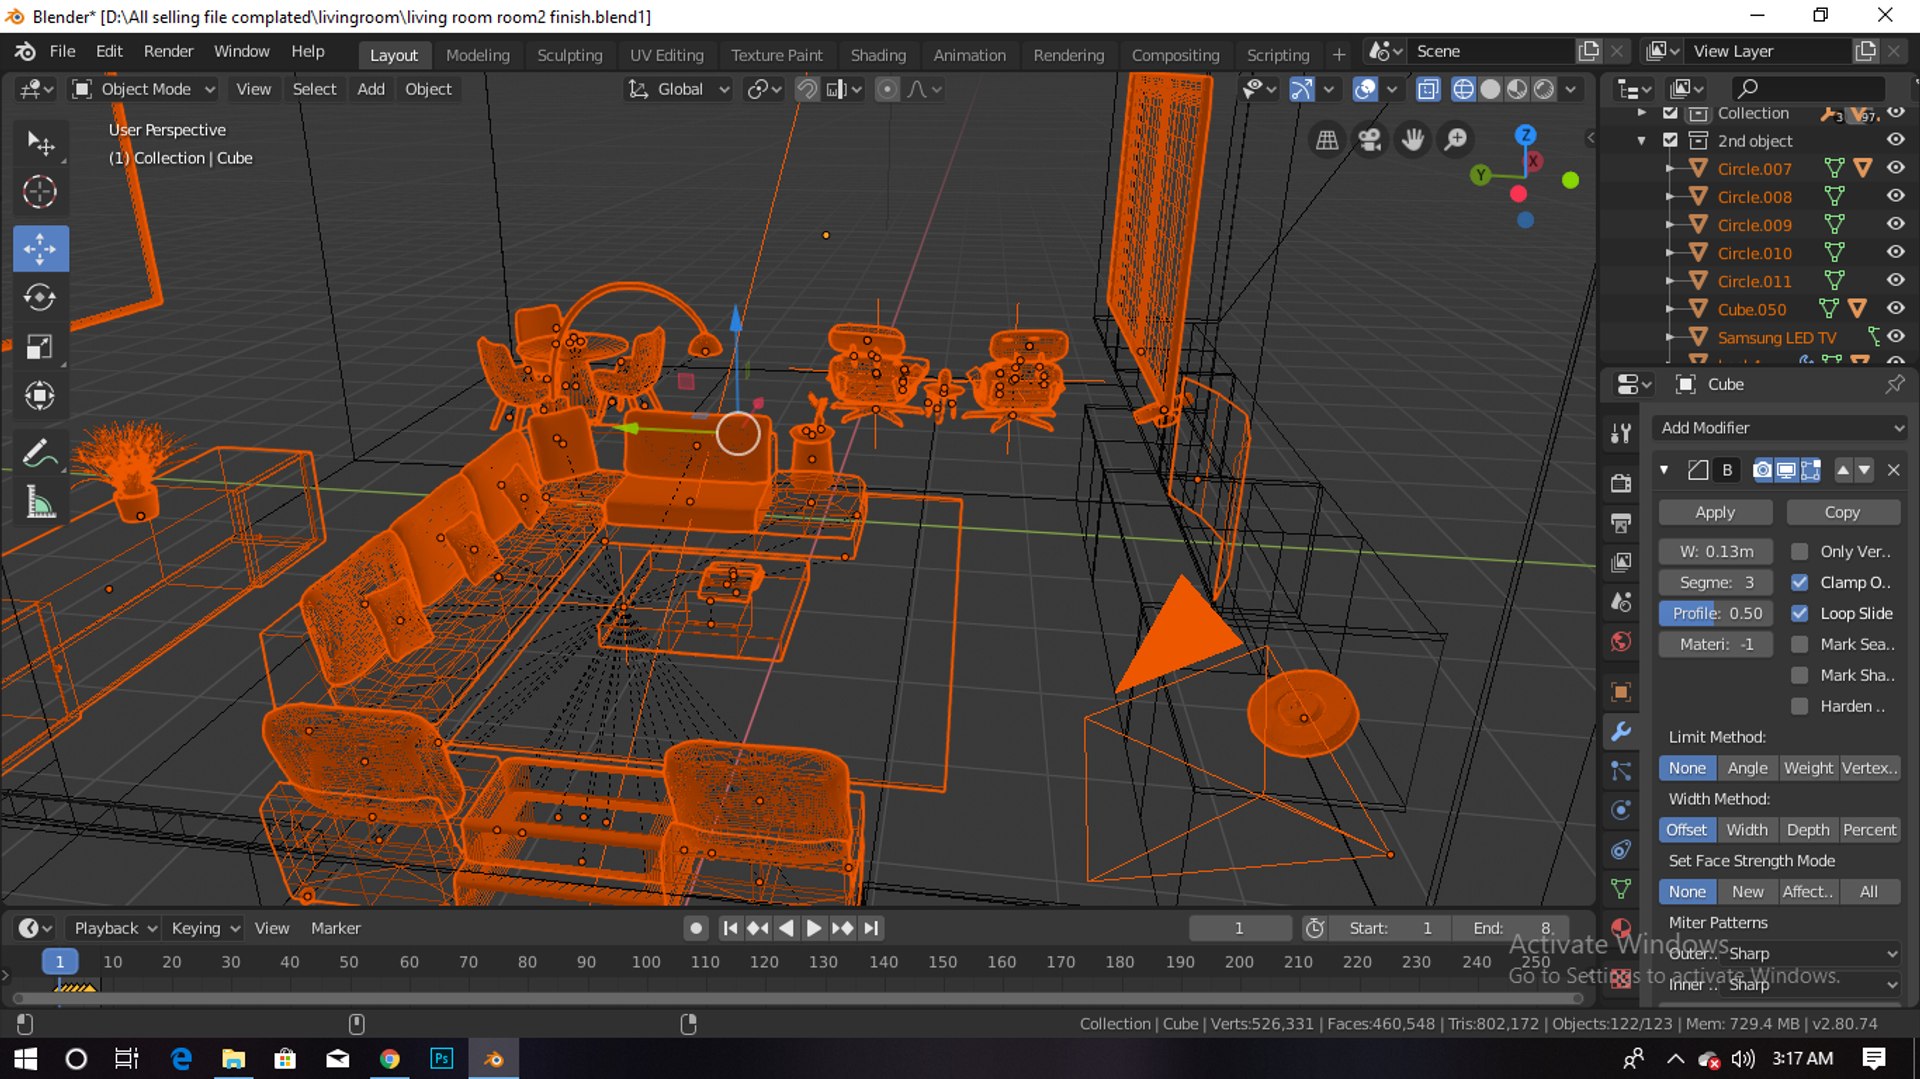Image resolution: width=1920 pixels, height=1079 pixels.
Task: Select the Scale tool in the toolbar
Action: [40, 347]
